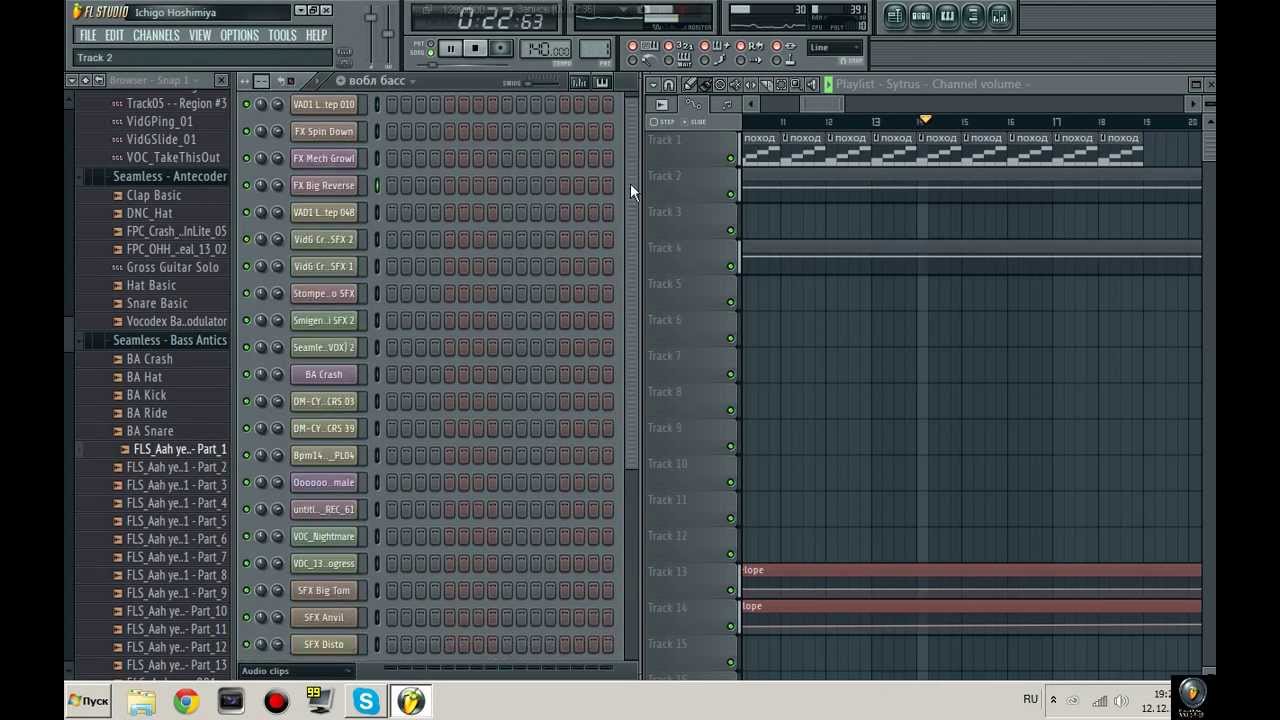
Task: Select the paint brush tool in Playlist
Action: pyautogui.click(x=704, y=84)
